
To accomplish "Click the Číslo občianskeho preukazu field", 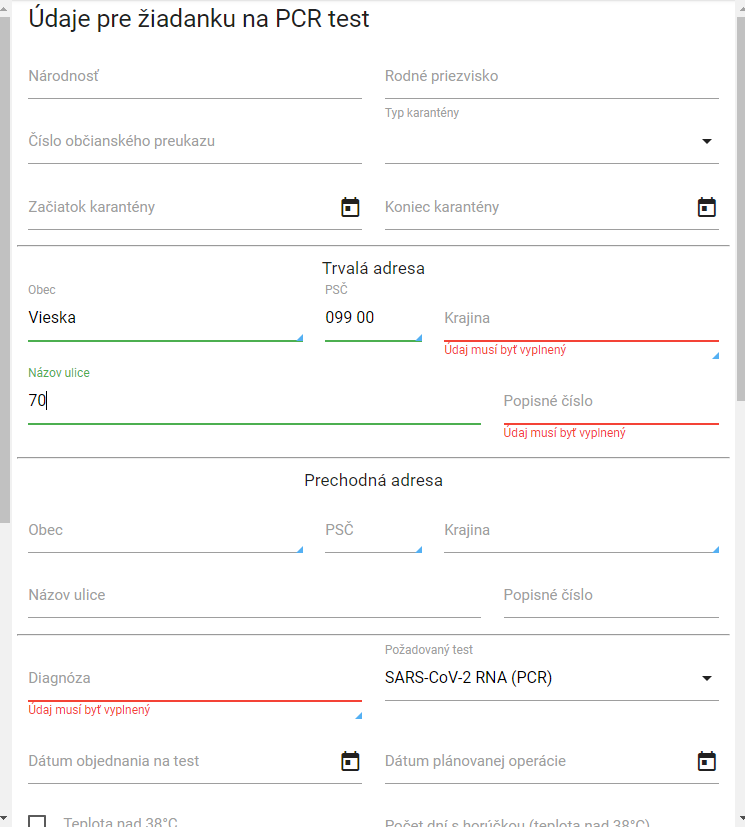I will [x=194, y=142].
